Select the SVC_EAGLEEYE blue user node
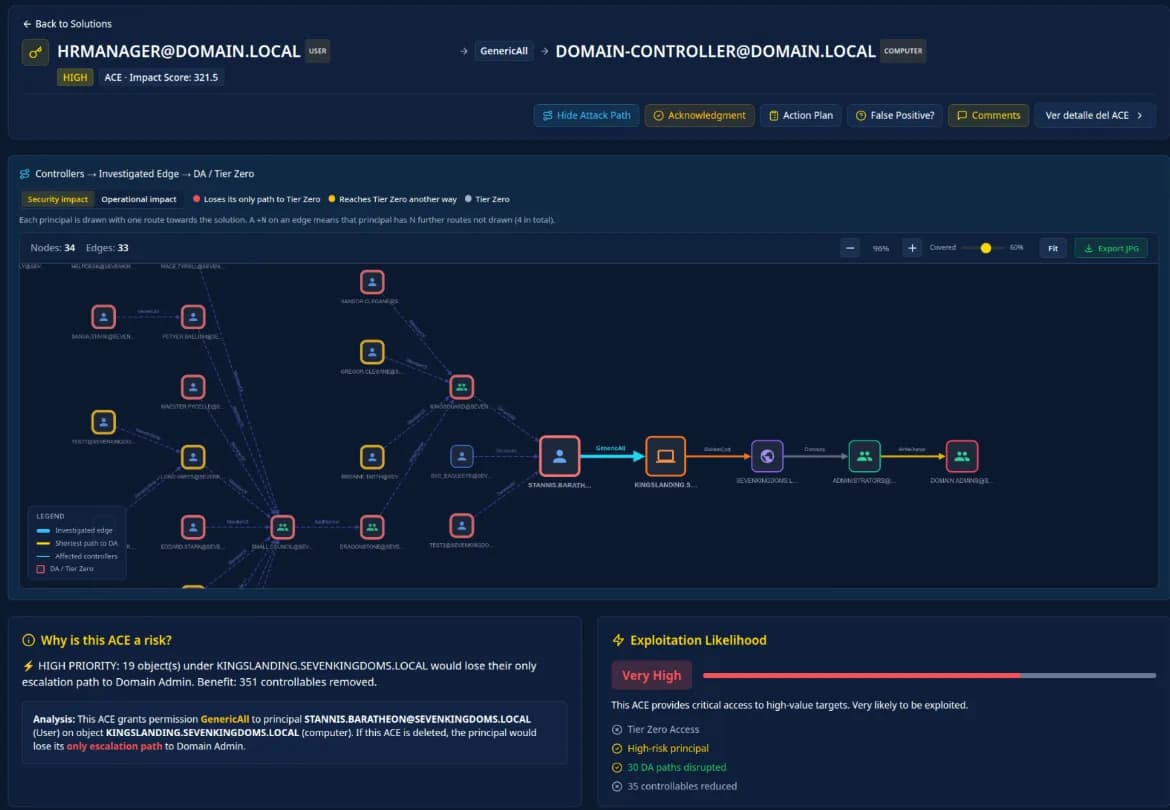The height and width of the screenshot is (810, 1170). [x=462, y=456]
